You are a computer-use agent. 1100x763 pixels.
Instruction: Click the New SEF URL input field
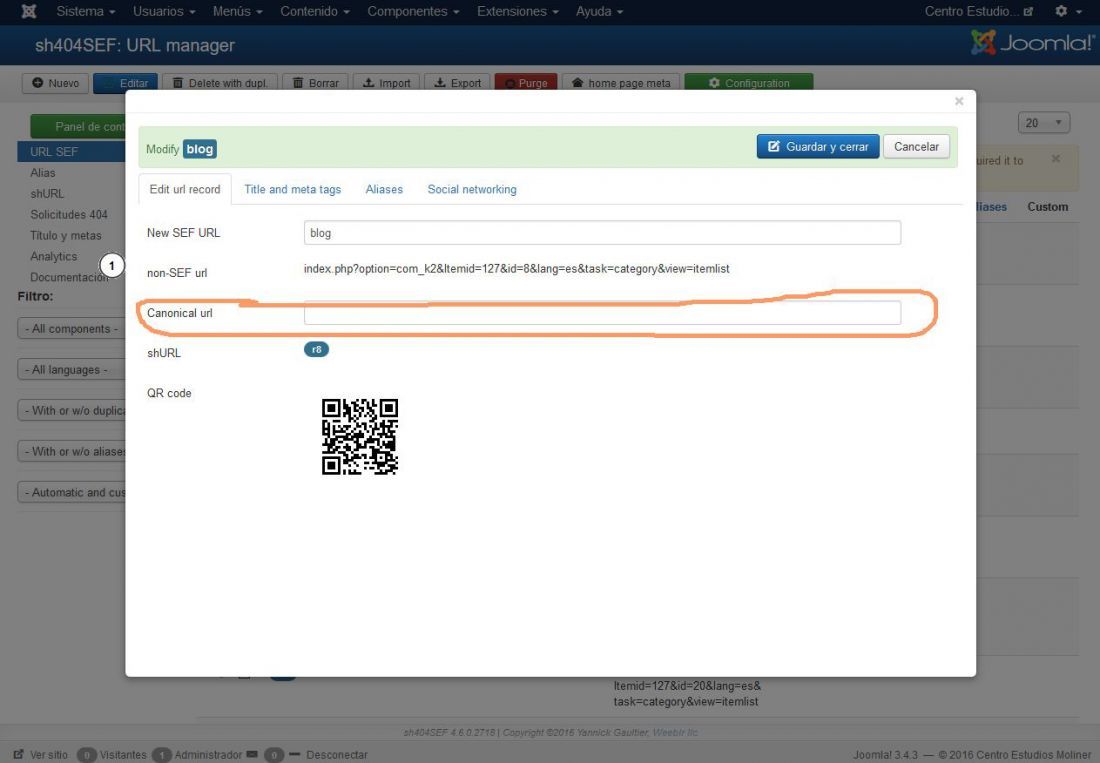click(x=602, y=233)
